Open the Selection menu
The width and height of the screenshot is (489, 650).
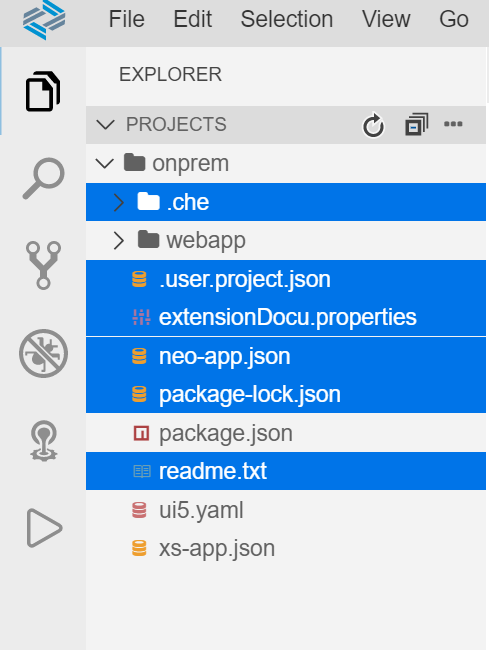coord(287,19)
